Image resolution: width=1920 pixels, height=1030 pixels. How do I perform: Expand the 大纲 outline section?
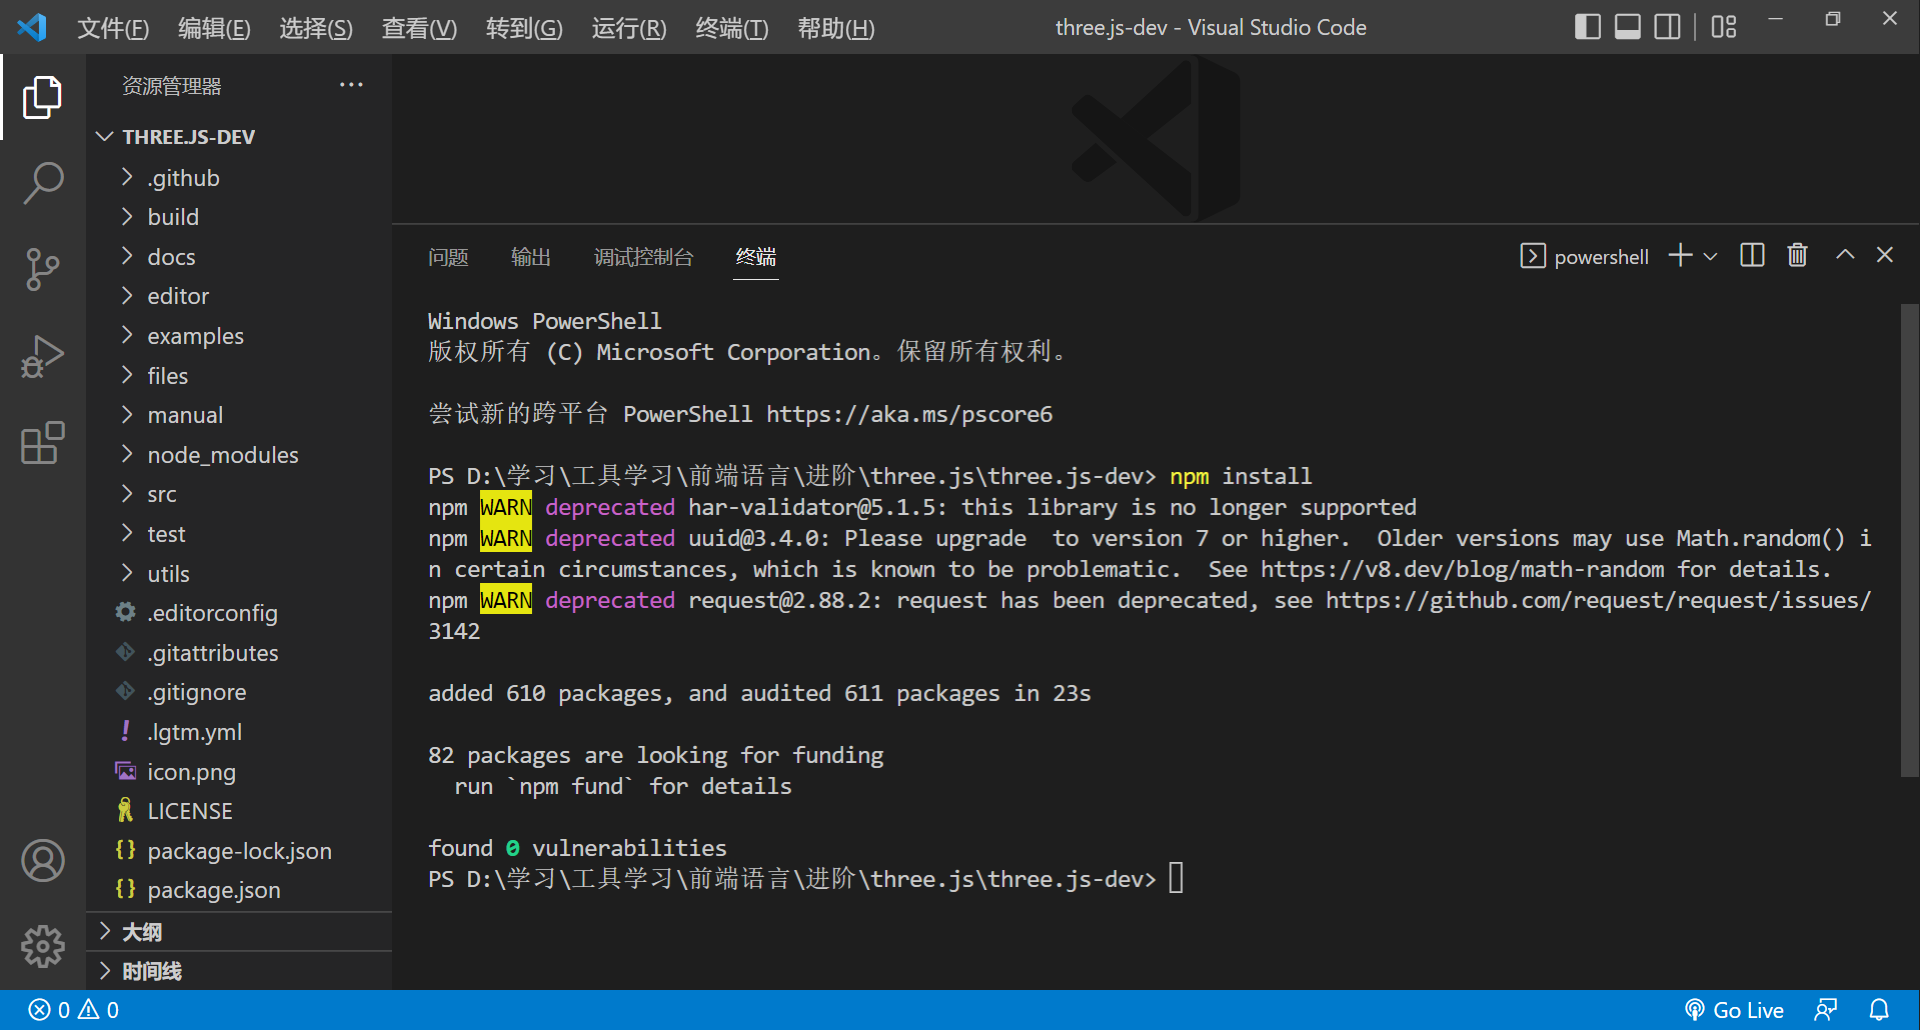pos(239,932)
